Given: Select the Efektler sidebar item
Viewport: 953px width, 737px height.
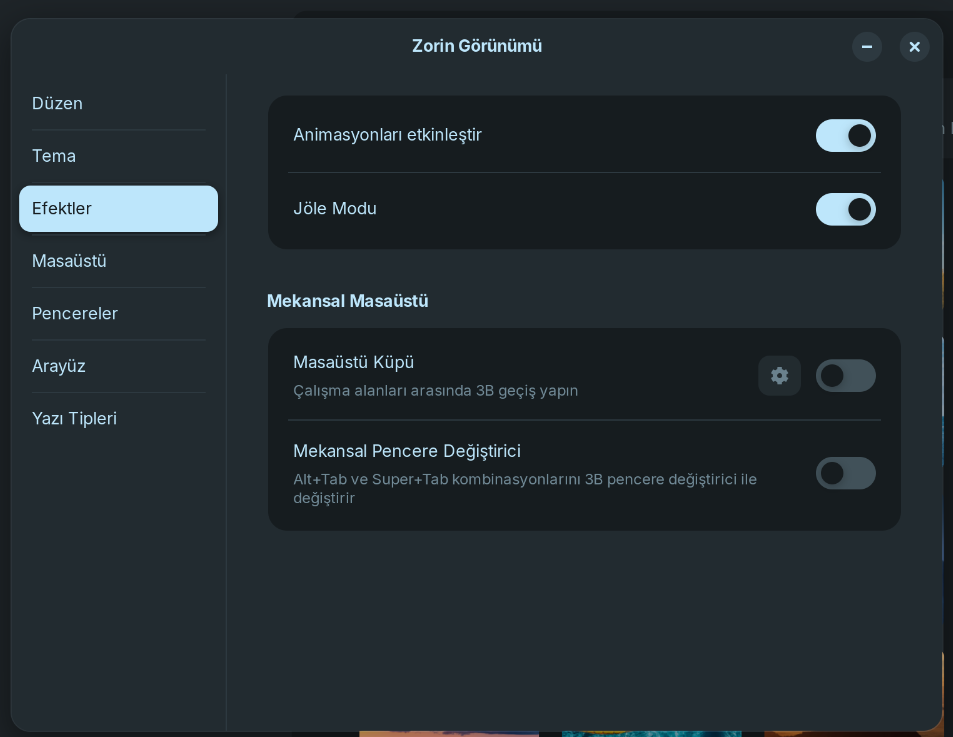Looking at the screenshot, I should (x=119, y=208).
